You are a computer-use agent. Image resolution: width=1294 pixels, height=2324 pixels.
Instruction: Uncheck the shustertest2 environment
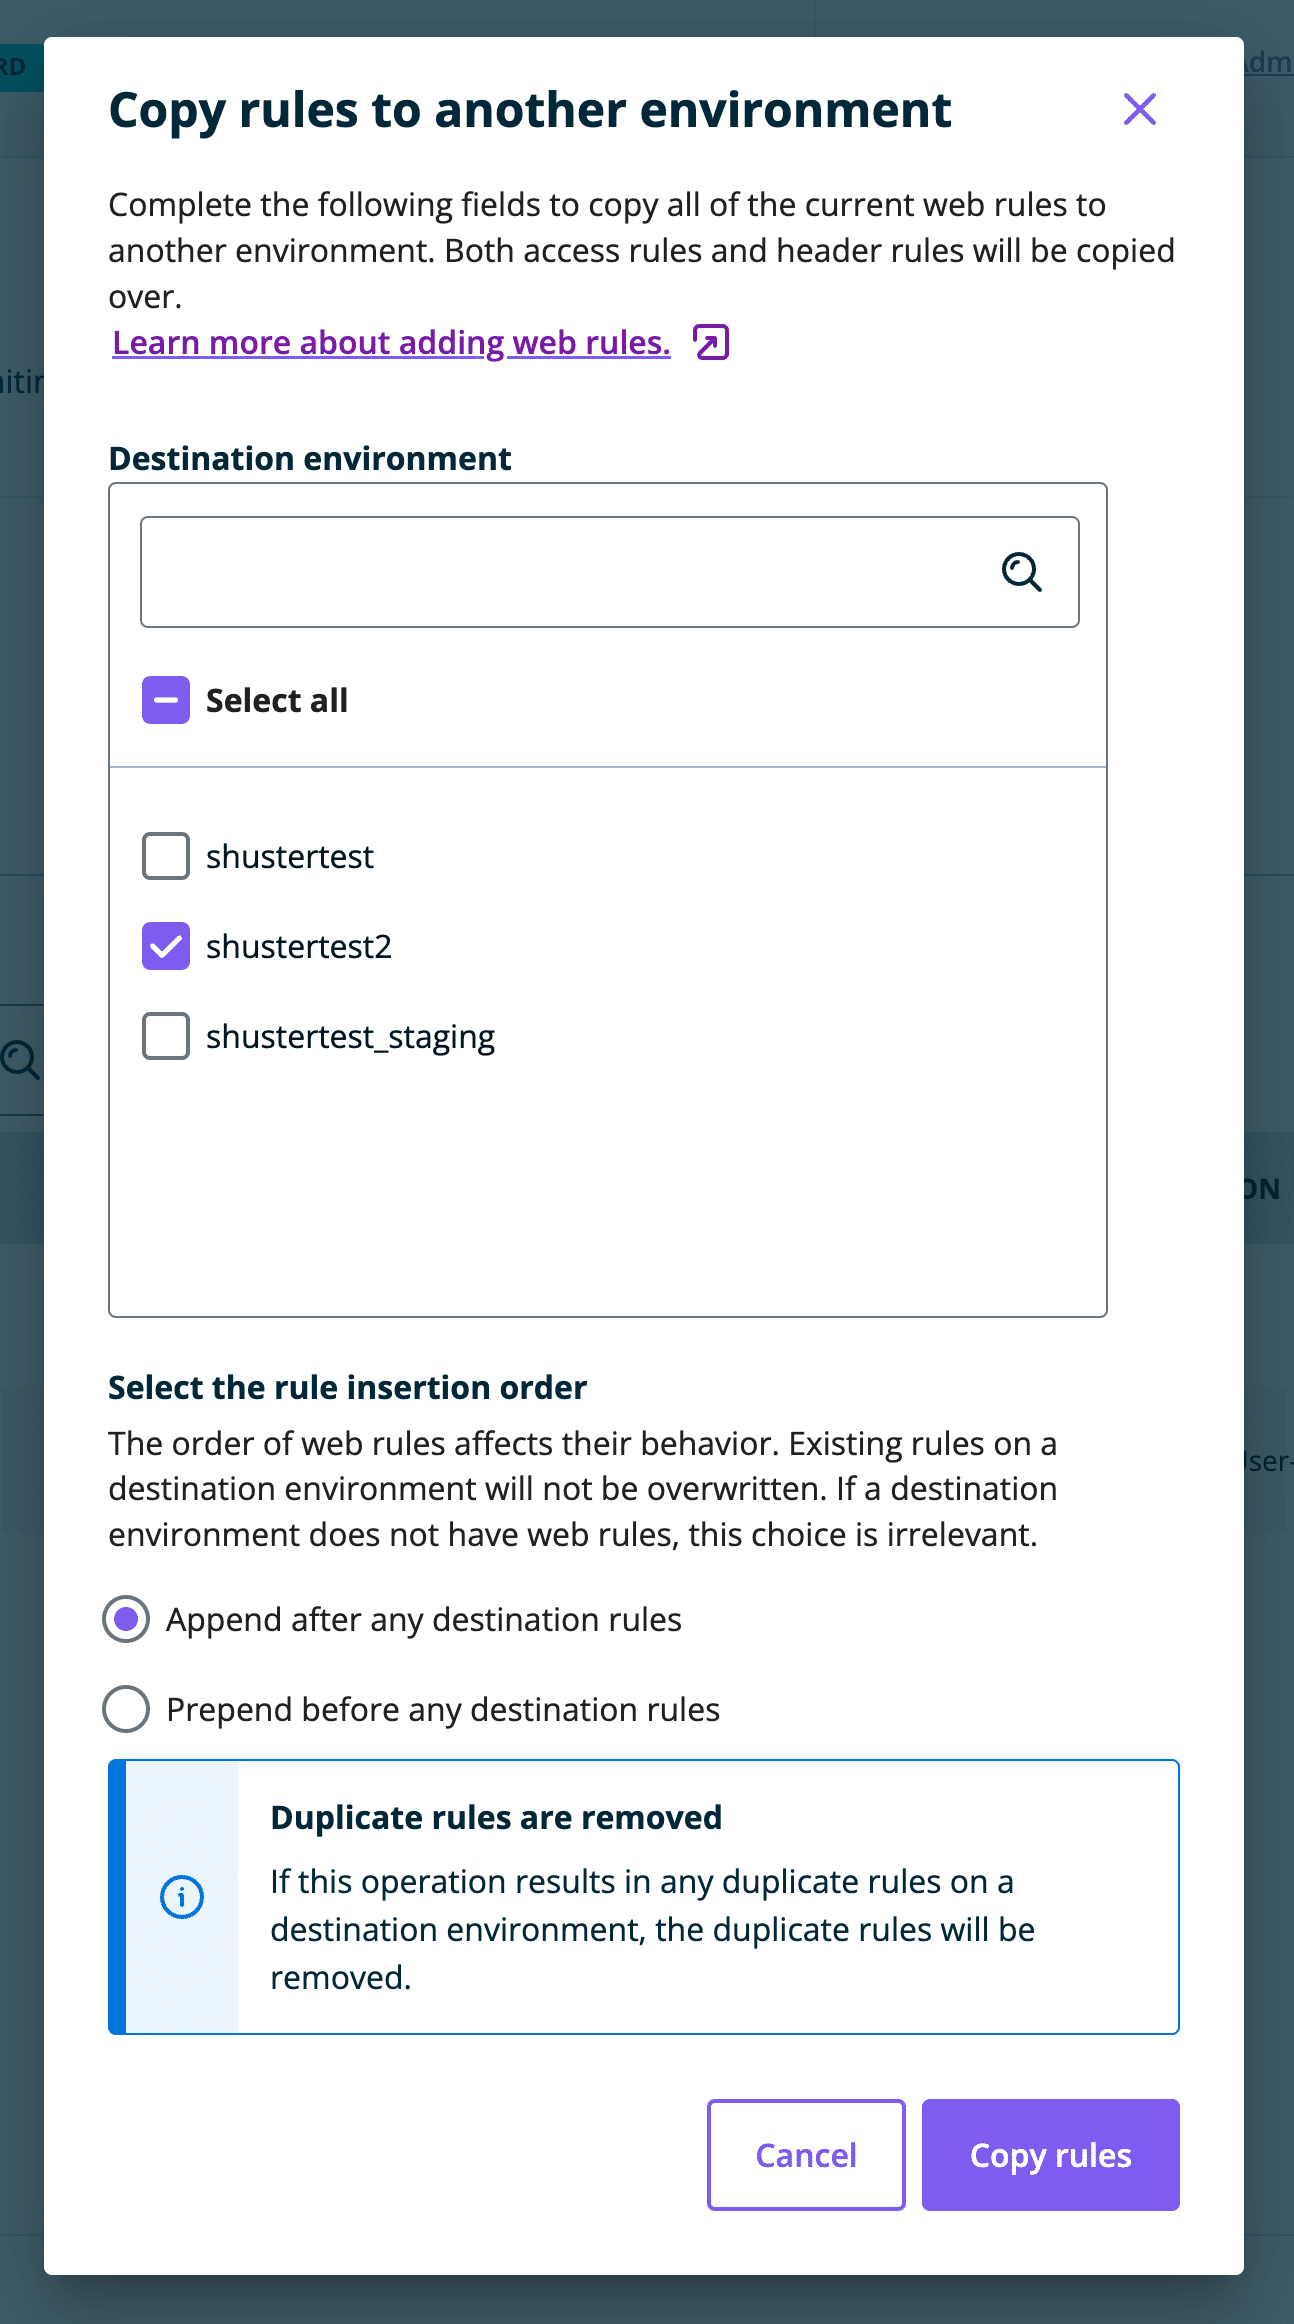[x=165, y=945]
